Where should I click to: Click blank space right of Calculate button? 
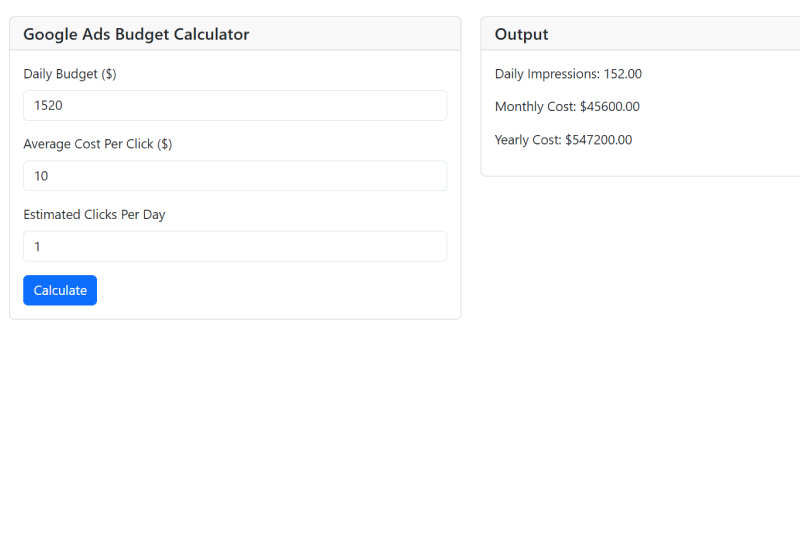point(270,290)
